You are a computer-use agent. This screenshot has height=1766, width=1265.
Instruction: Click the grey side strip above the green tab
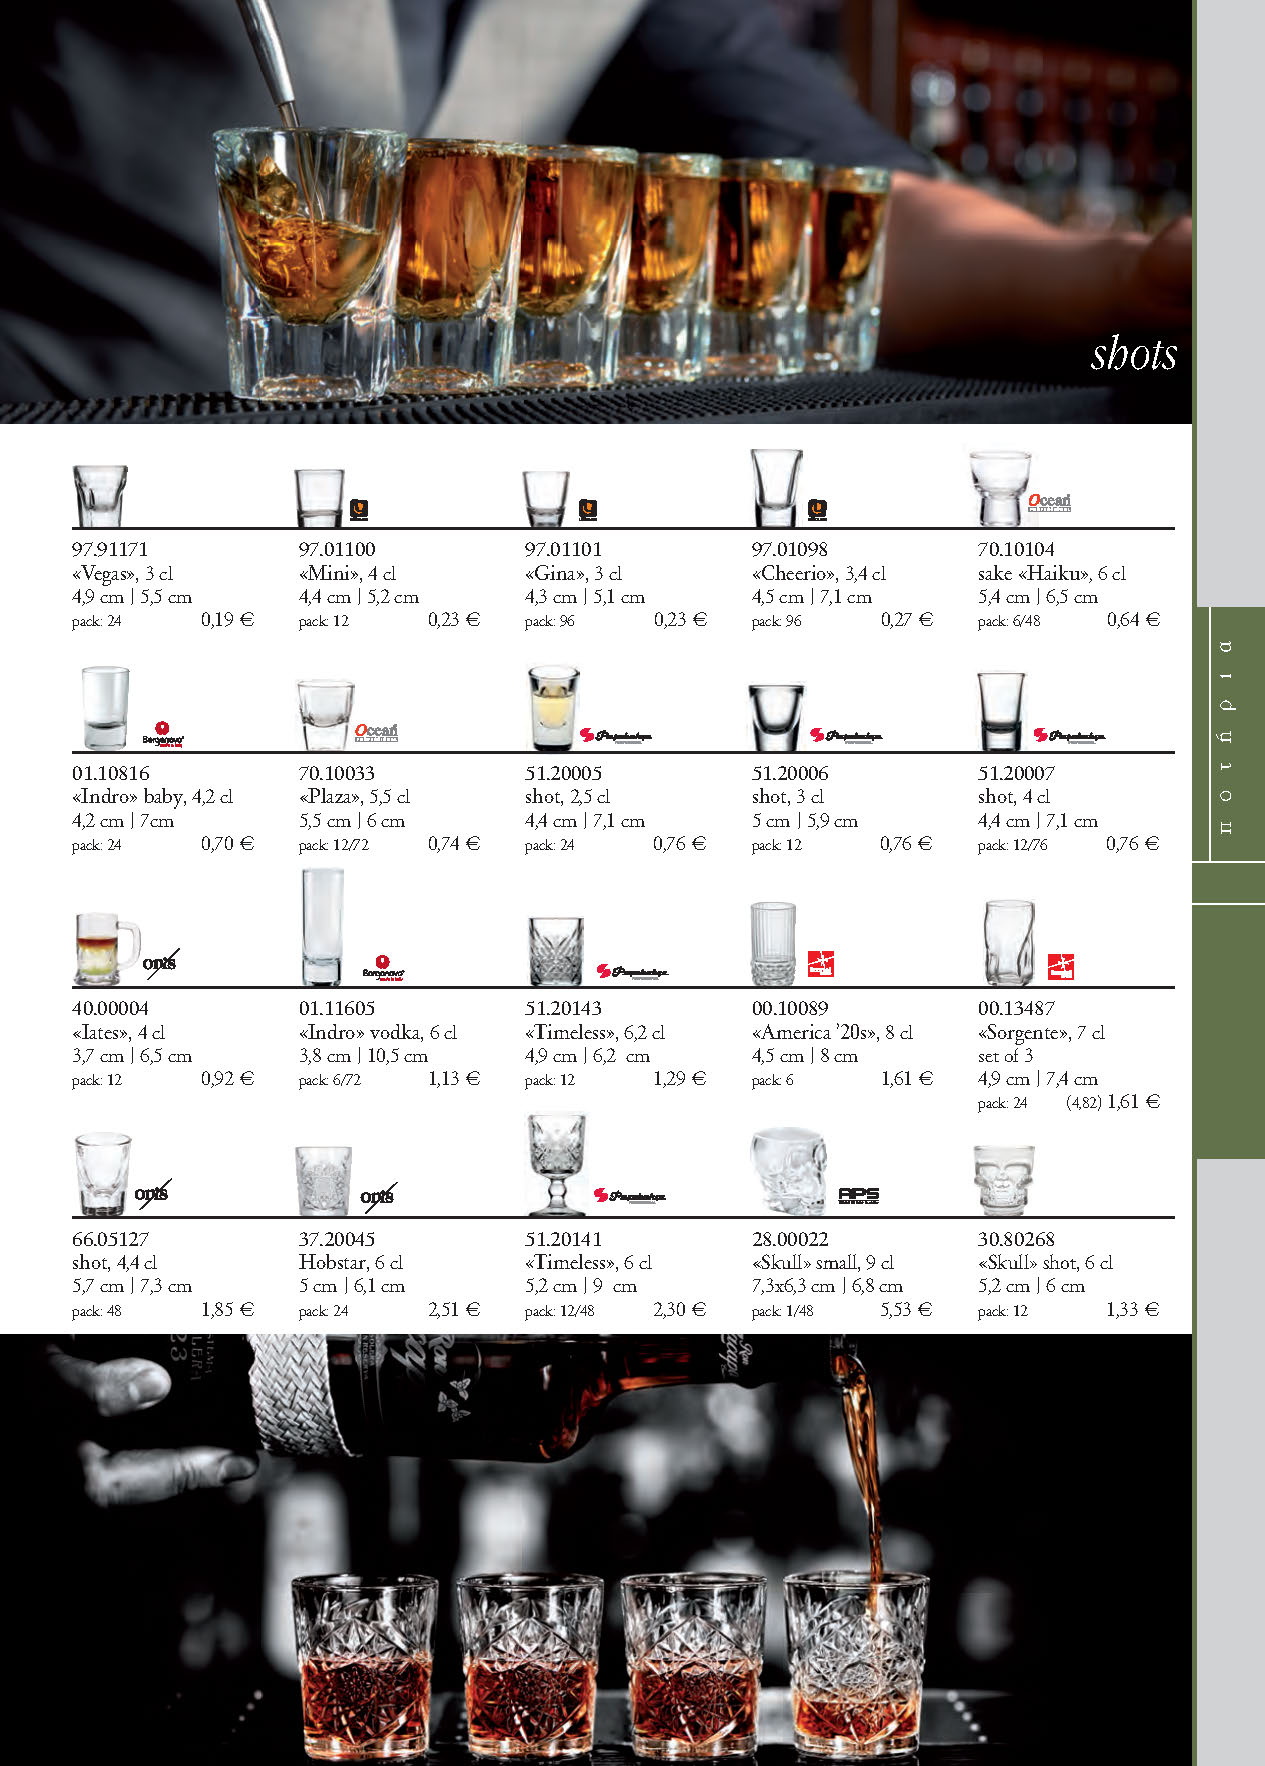coord(1229,300)
